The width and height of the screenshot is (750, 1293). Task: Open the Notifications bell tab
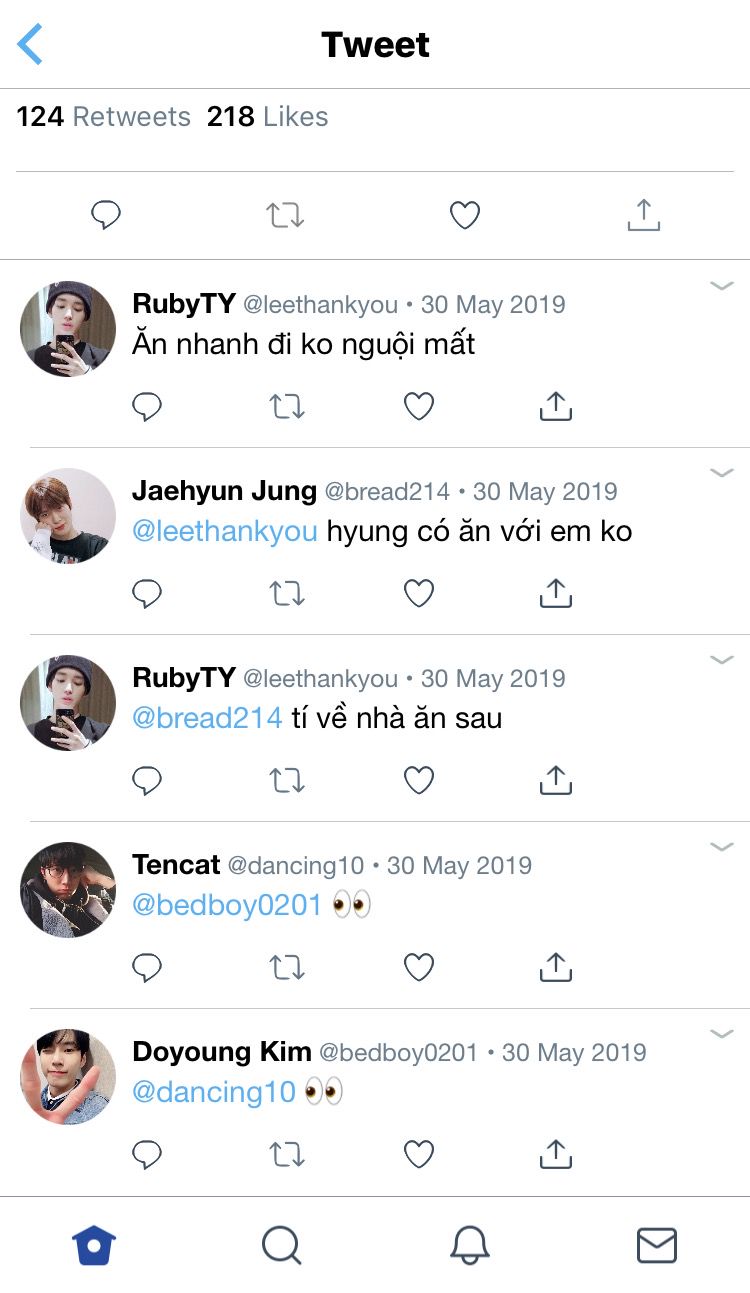[x=470, y=1246]
